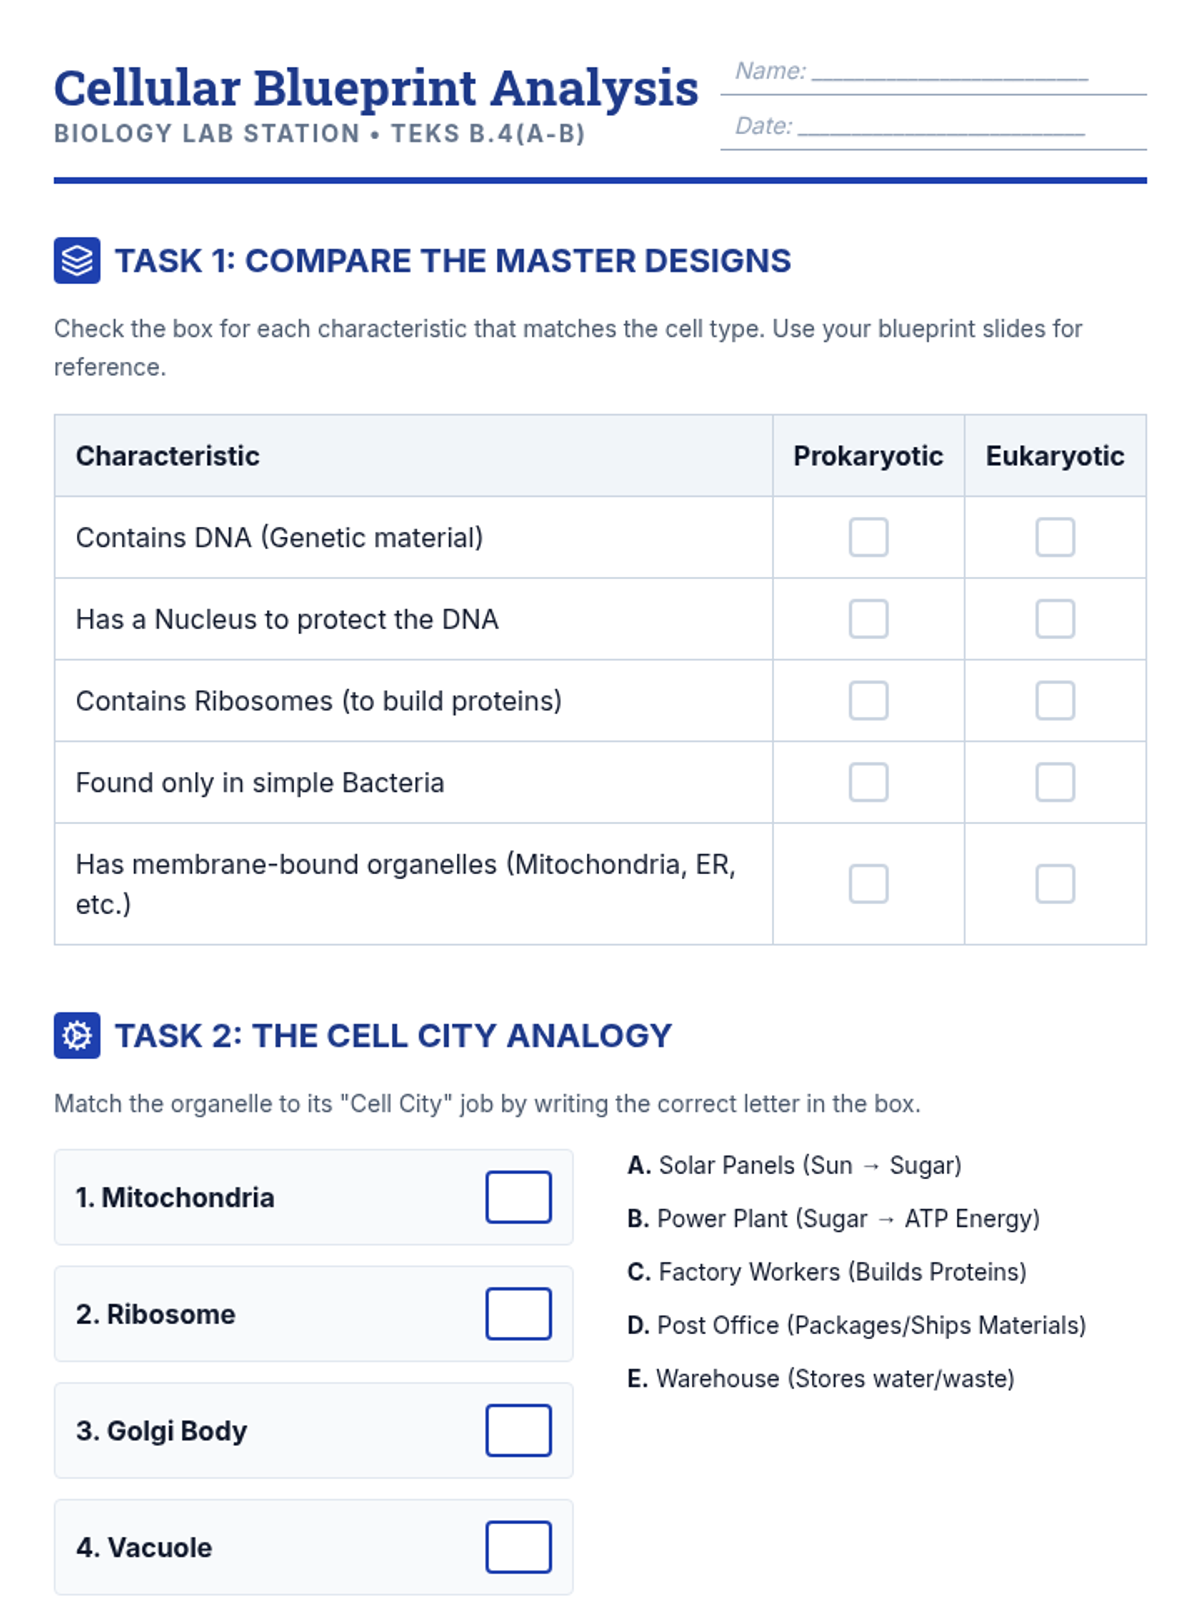Check Eukaryotic box for membrane-bound organelles
Screen dimensions: 1200x1600
(1055, 884)
